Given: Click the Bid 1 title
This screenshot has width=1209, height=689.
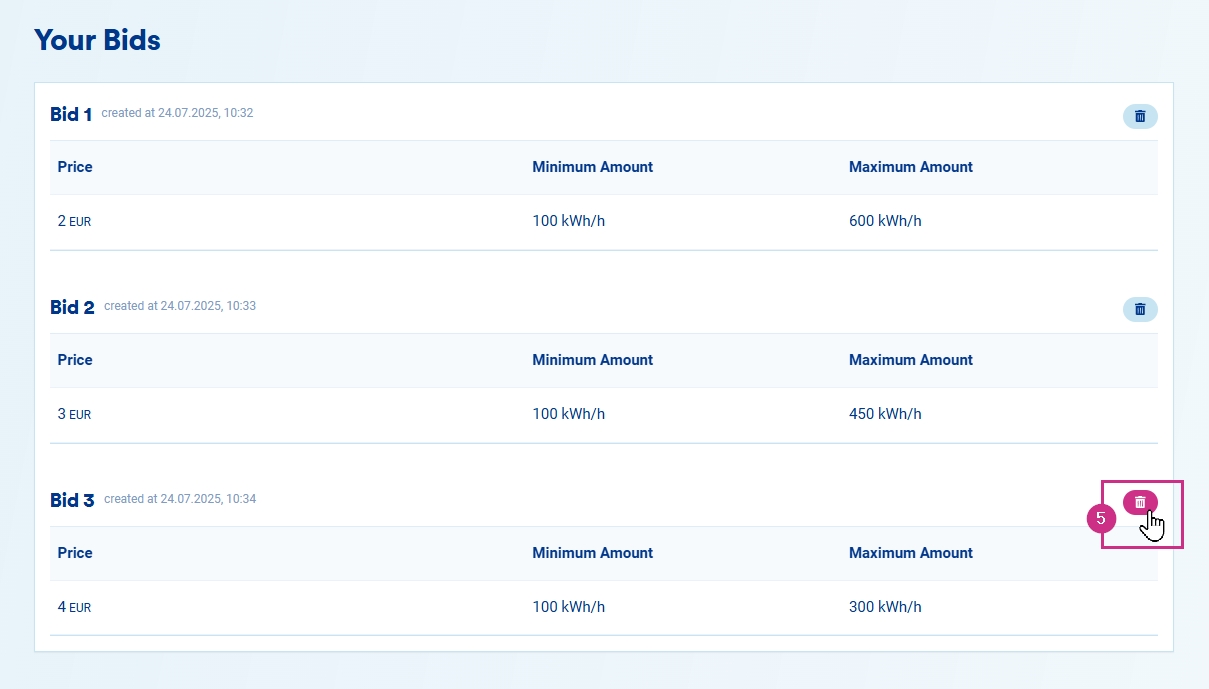Looking at the screenshot, I should [x=71, y=114].
